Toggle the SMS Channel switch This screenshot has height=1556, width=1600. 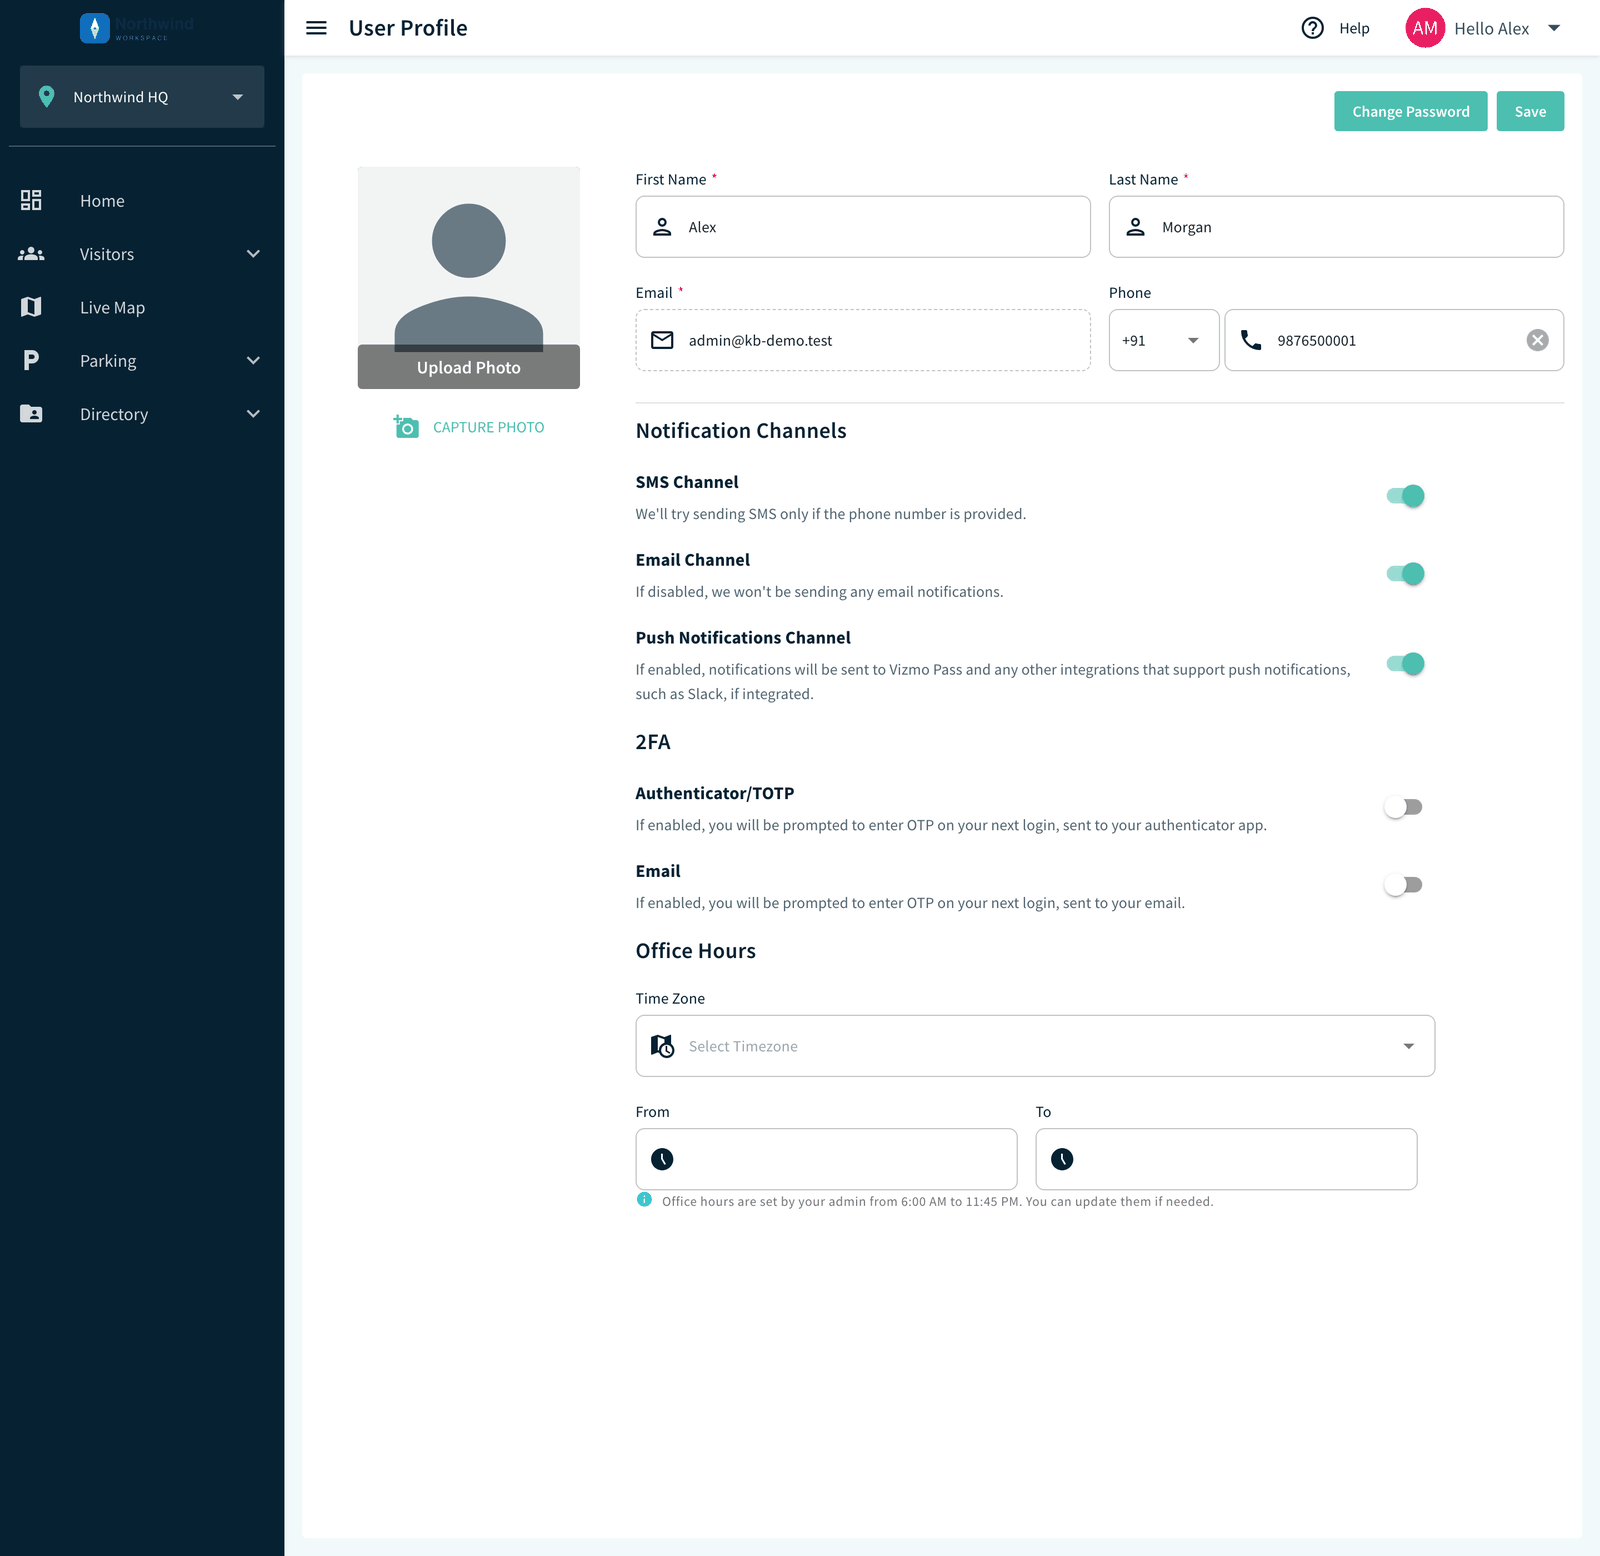click(x=1405, y=496)
